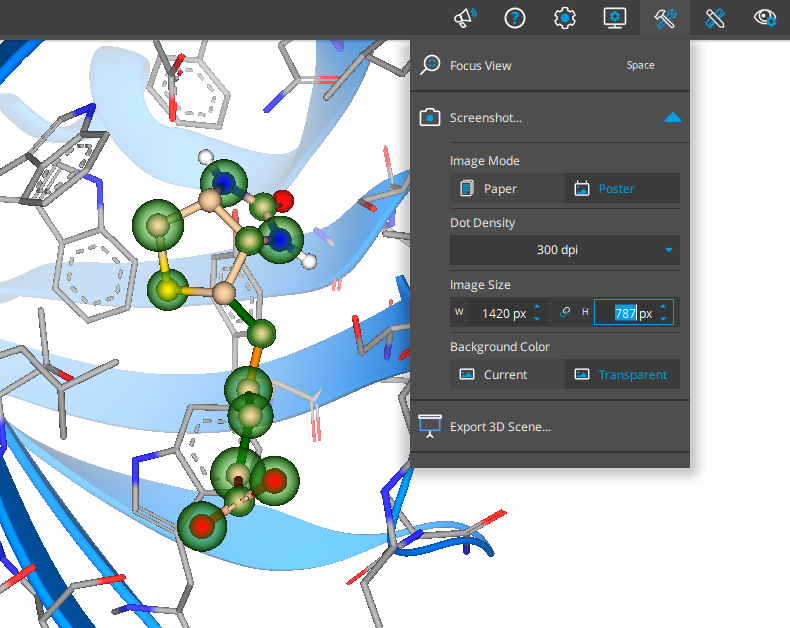Select Poster image mode
790x628 pixels.
coord(622,189)
